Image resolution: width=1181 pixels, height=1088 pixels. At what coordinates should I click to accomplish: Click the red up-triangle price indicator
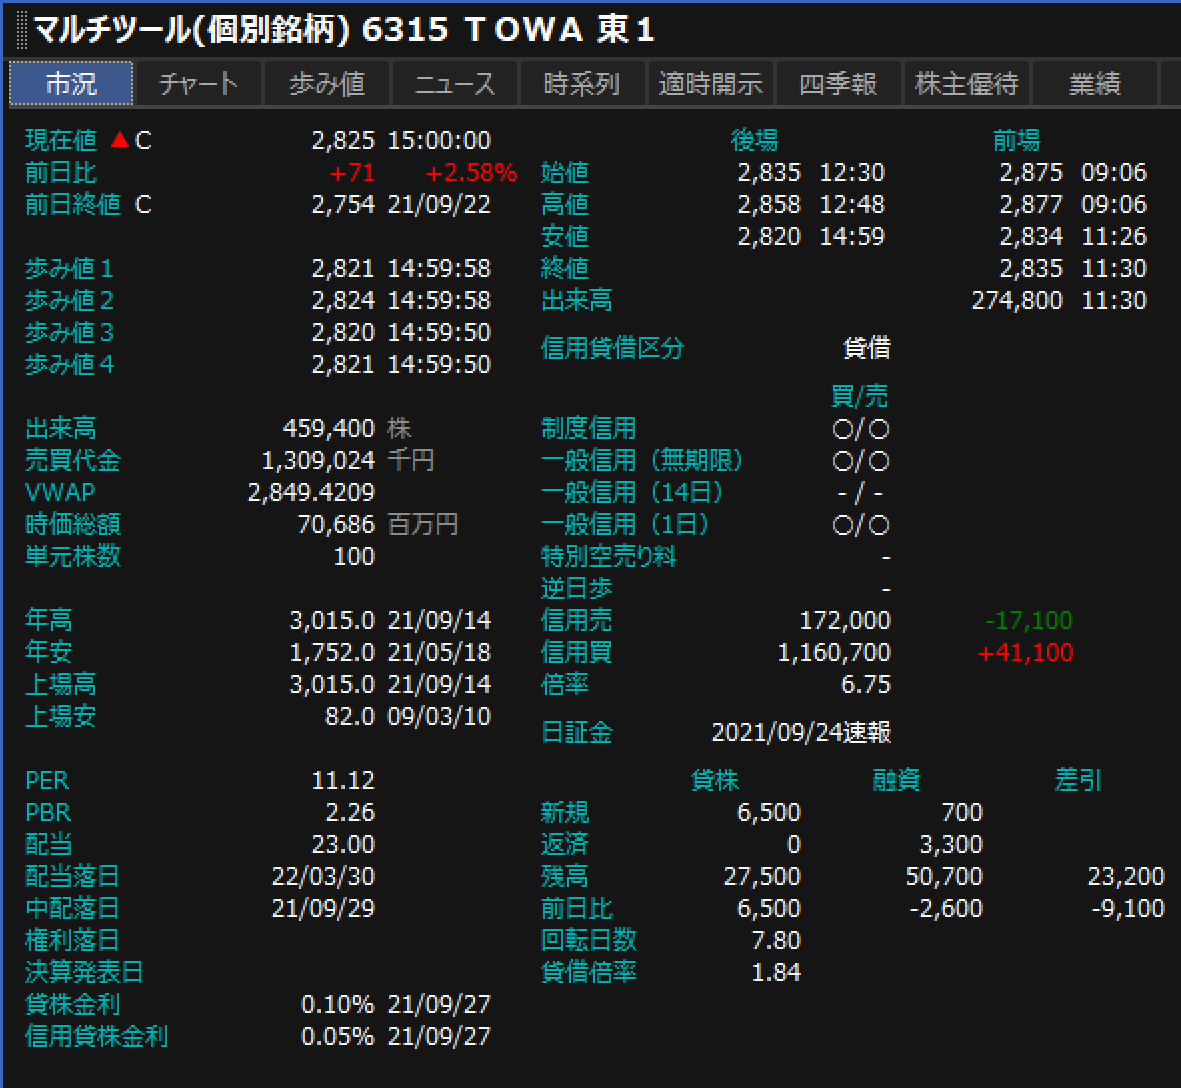click(x=119, y=139)
